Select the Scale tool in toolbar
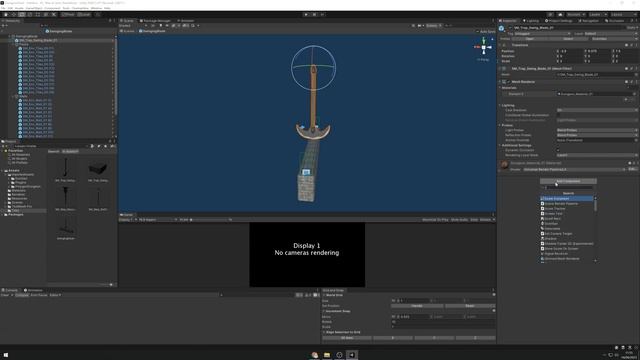Viewport: 640px width, 360px height. (29, 14)
